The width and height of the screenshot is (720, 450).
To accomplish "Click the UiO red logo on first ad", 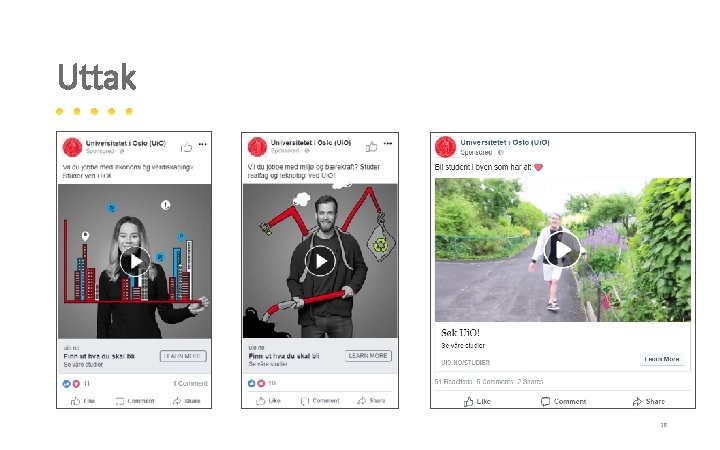I will coord(72,147).
